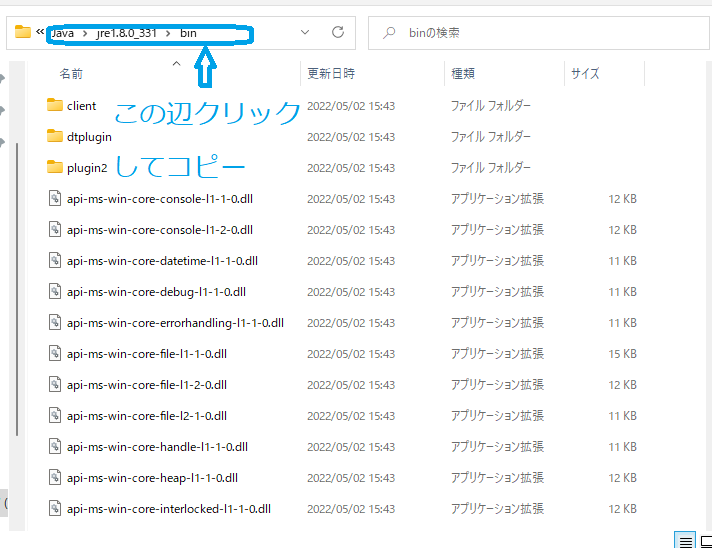This screenshot has height=548, width=712.
Task: Sort by サイズ column header
Action: click(x=585, y=74)
